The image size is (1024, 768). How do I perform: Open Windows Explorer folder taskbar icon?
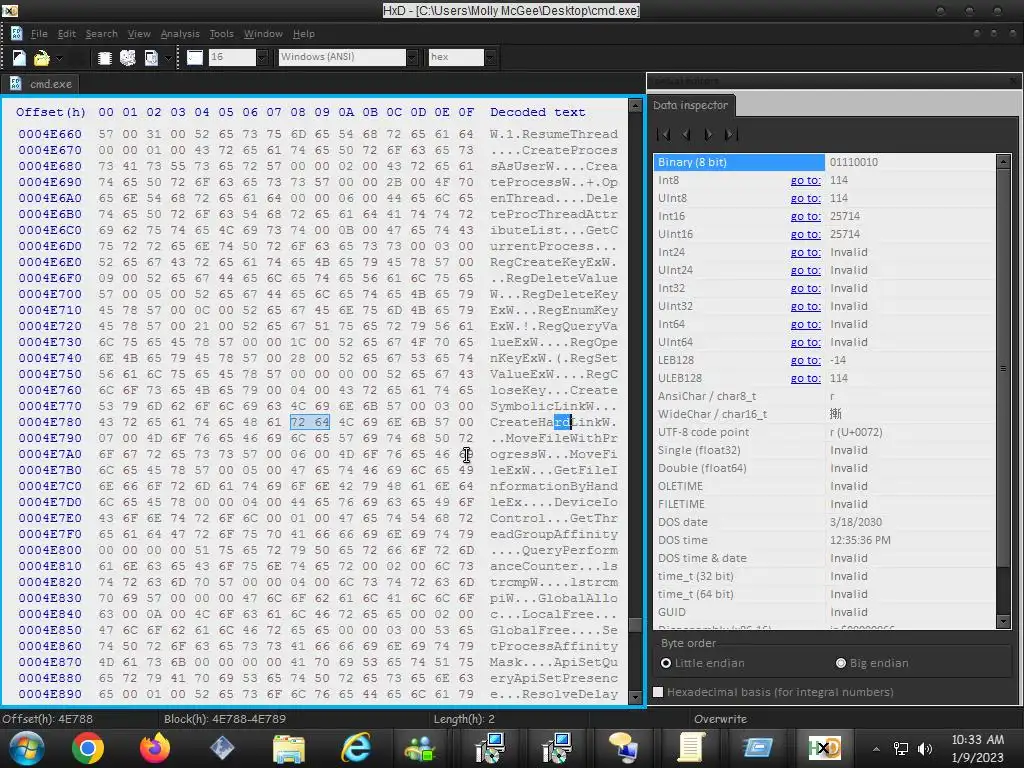point(289,748)
